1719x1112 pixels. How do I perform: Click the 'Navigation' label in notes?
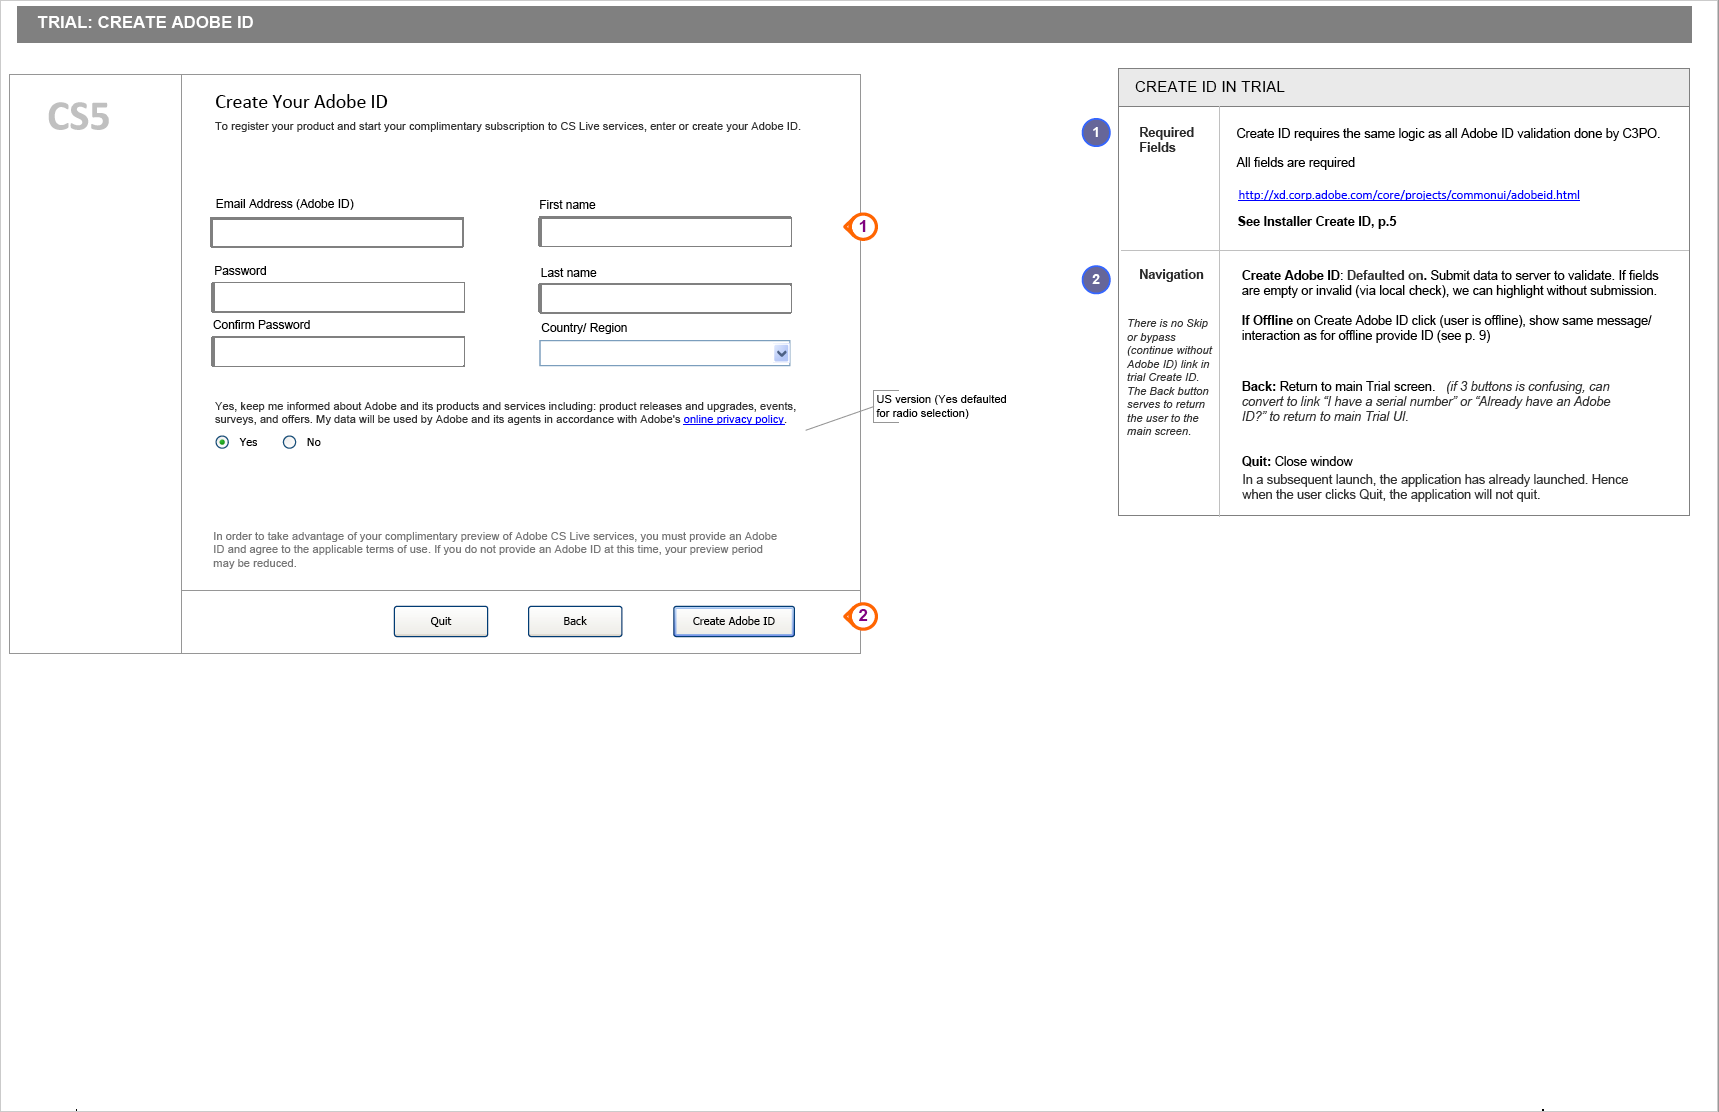[1171, 275]
